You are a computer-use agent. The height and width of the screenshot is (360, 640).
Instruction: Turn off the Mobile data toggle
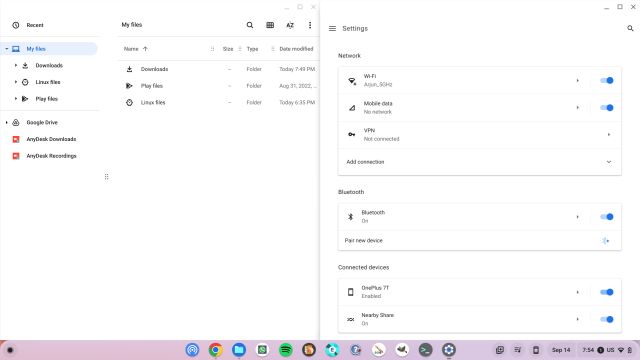pyautogui.click(x=607, y=108)
